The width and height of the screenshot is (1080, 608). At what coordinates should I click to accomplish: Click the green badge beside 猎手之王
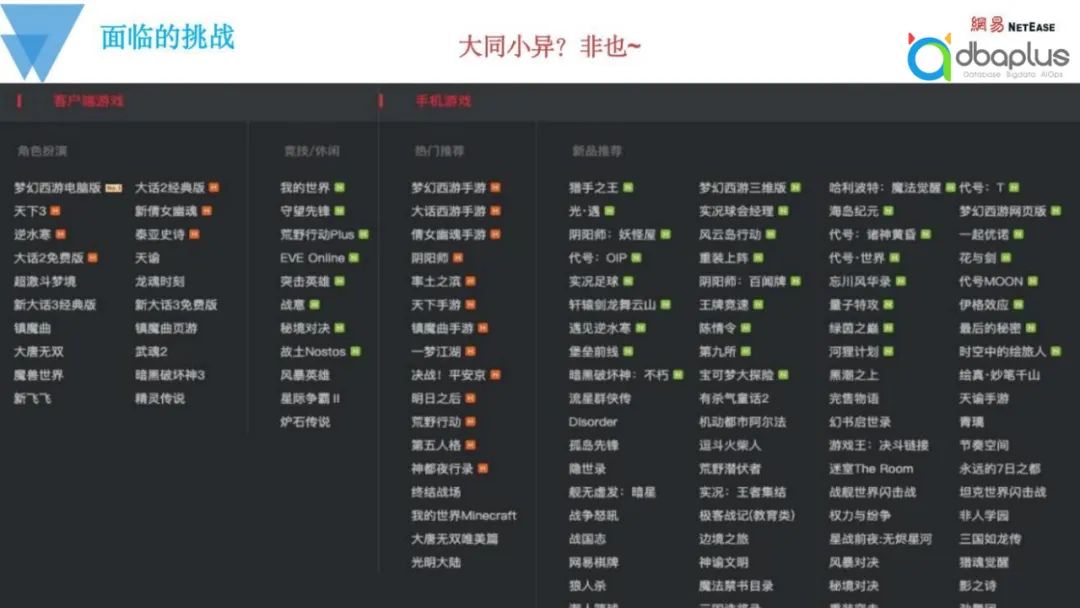click(628, 188)
